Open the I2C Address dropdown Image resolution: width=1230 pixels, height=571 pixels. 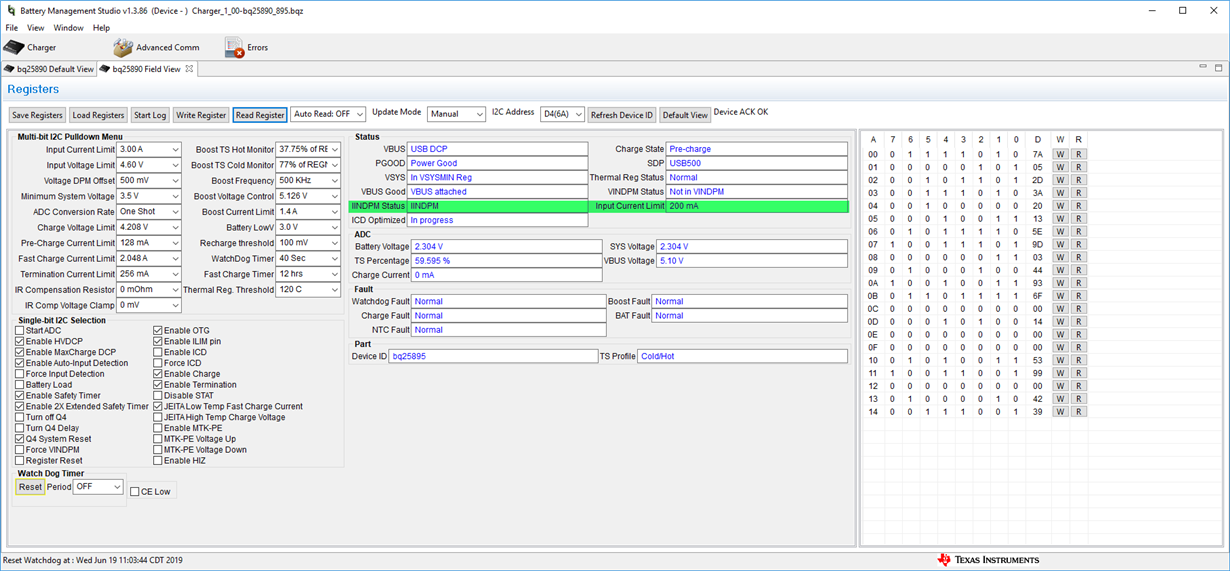click(x=562, y=115)
